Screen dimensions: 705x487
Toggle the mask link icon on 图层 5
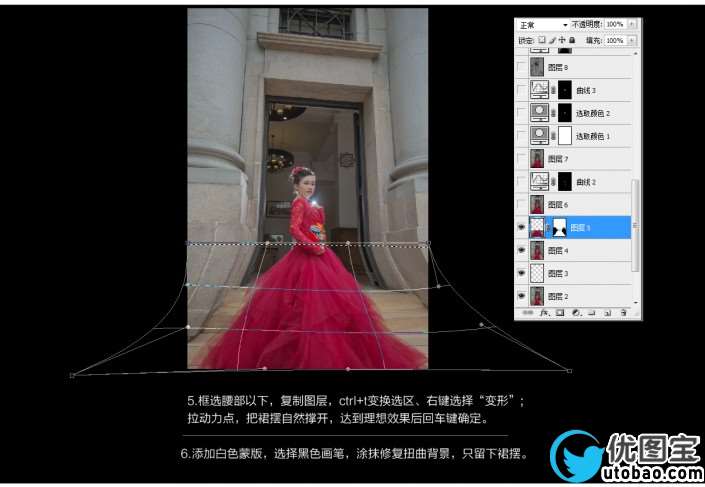tap(548, 228)
